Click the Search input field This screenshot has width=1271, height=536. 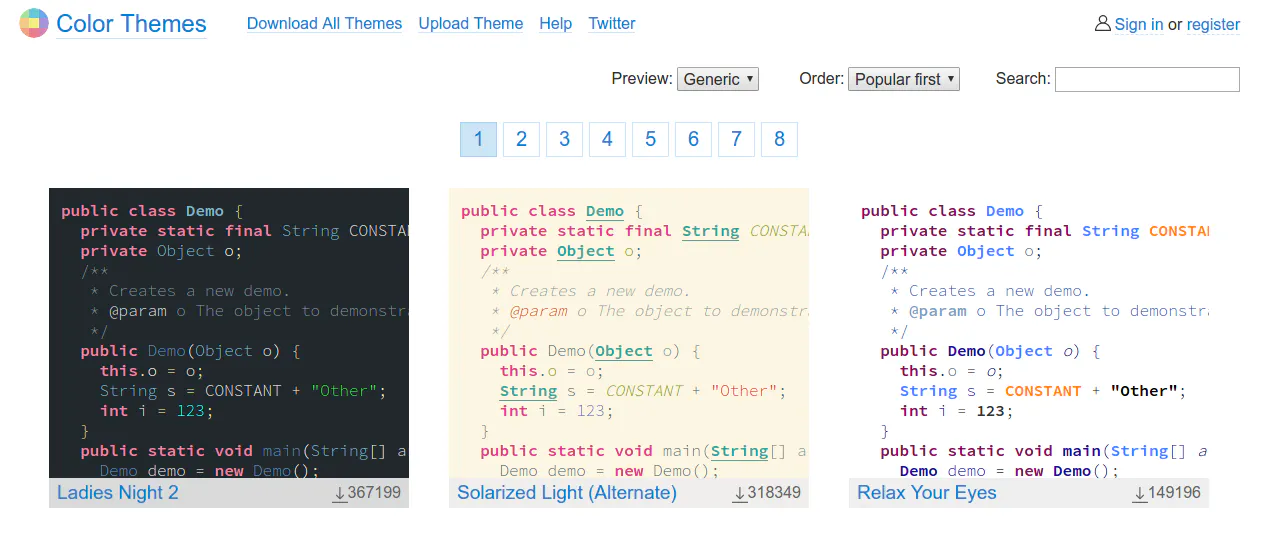1147,79
